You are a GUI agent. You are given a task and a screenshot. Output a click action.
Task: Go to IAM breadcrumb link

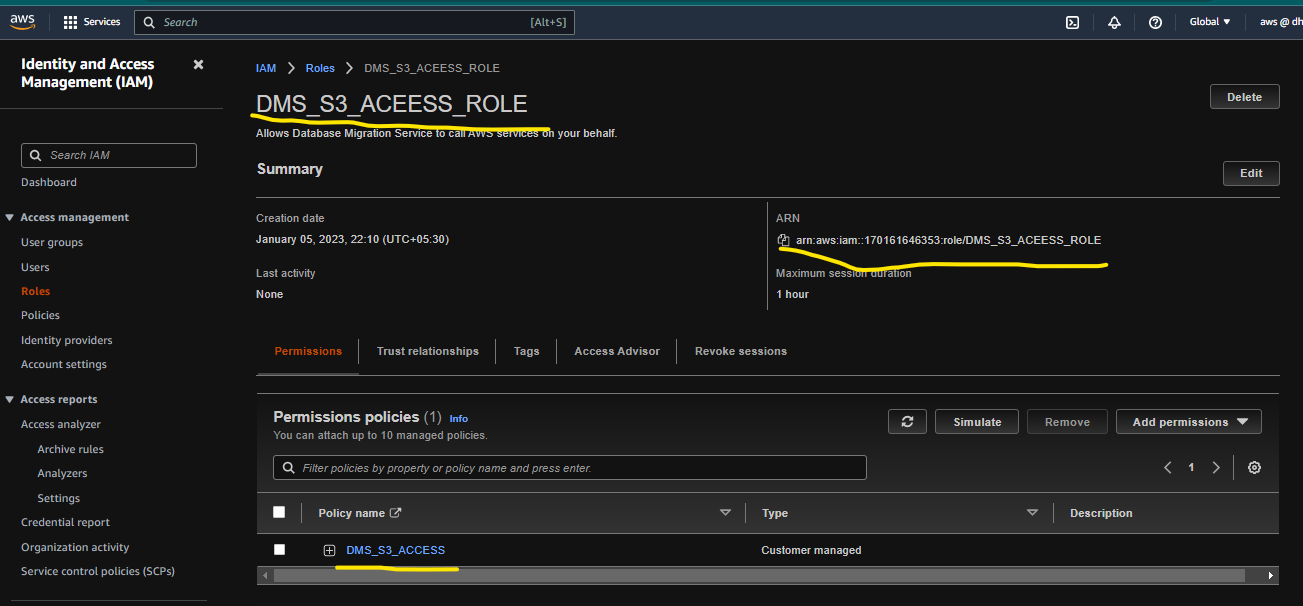tap(266, 68)
